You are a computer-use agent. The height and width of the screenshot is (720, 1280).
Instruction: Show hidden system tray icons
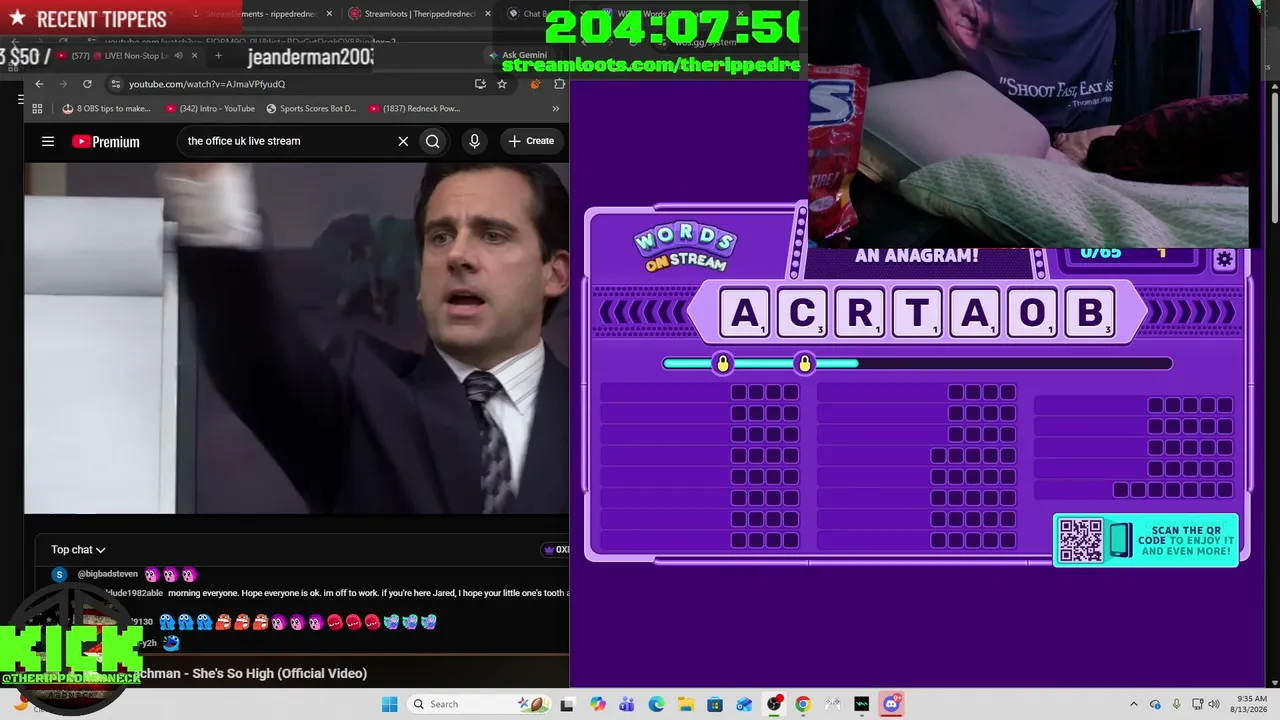click(x=1133, y=704)
